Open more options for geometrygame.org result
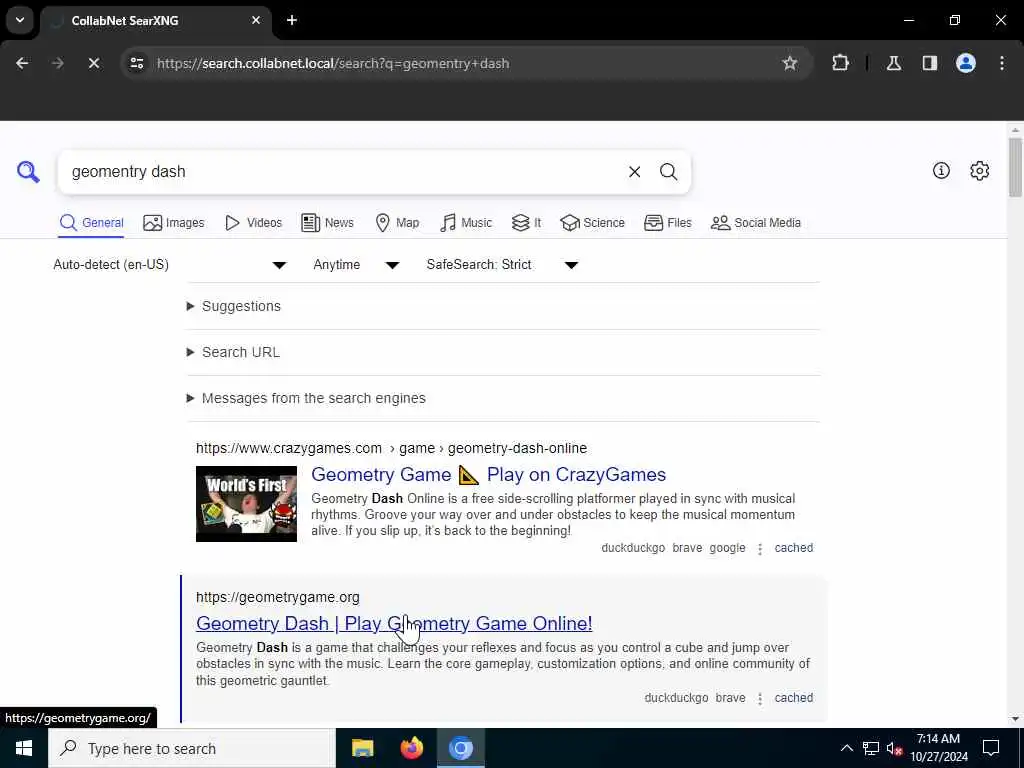1024x768 pixels. [x=760, y=699]
